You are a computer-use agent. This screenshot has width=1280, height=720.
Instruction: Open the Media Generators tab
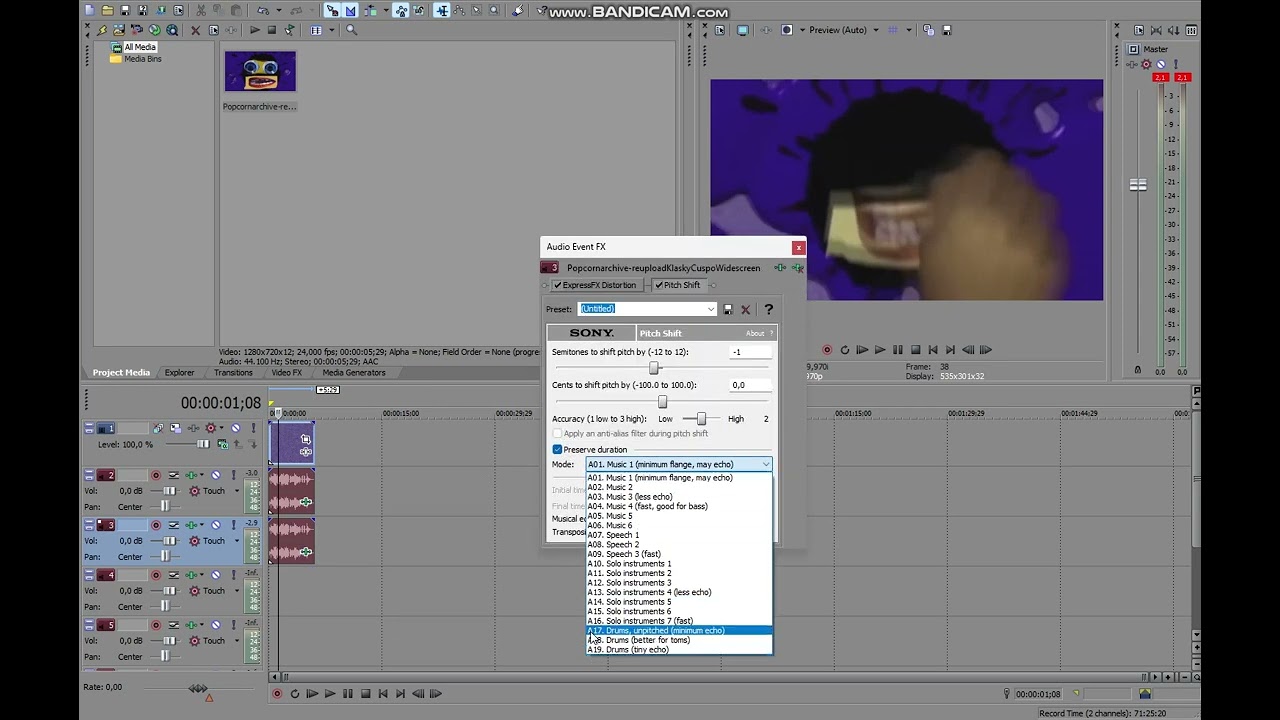(x=354, y=373)
